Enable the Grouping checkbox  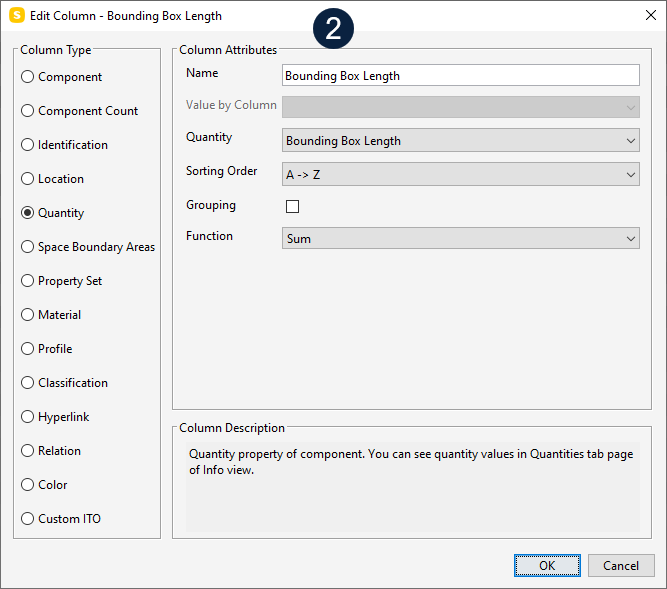click(292, 206)
